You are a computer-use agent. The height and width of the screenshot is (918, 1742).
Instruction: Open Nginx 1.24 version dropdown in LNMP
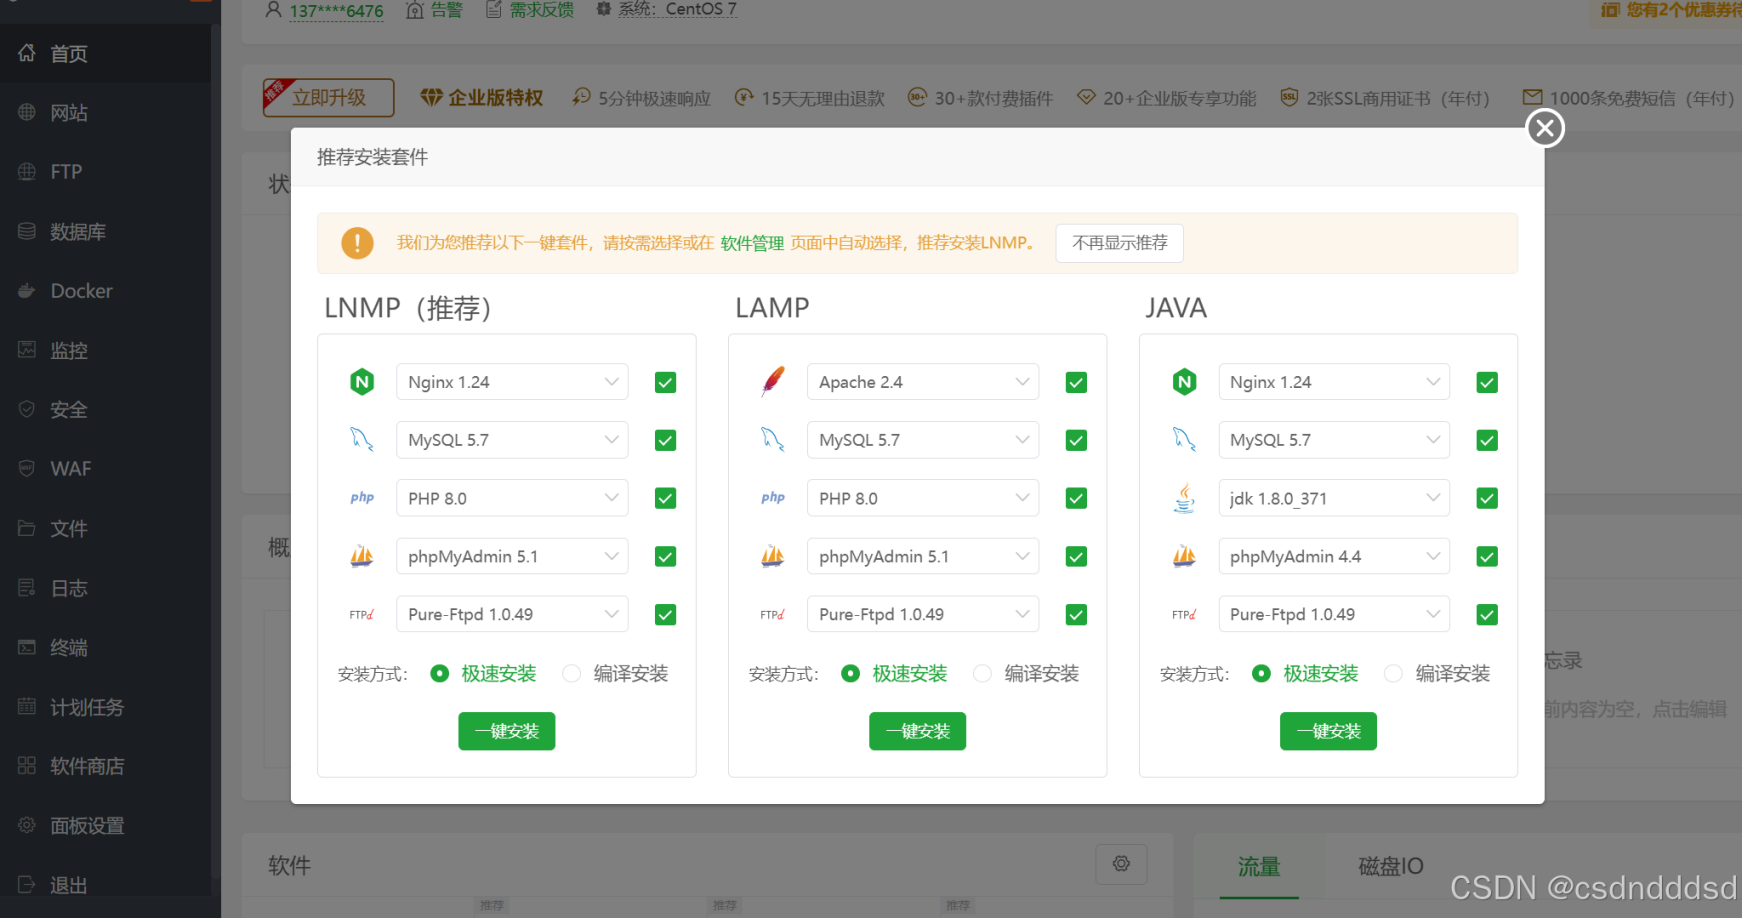[512, 382]
